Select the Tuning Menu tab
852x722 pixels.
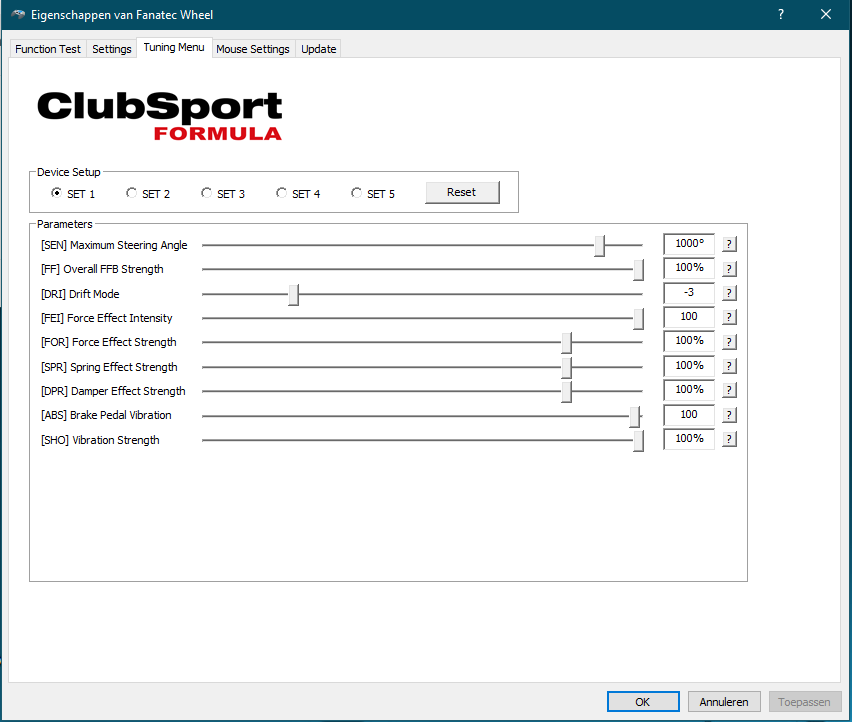point(174,47)
